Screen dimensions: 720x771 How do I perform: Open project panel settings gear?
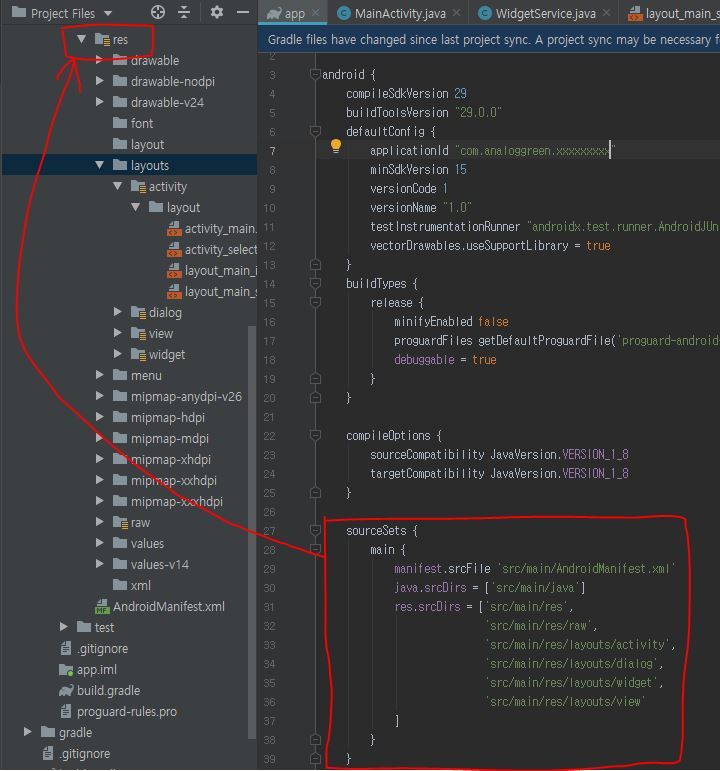tap(216, 12)
